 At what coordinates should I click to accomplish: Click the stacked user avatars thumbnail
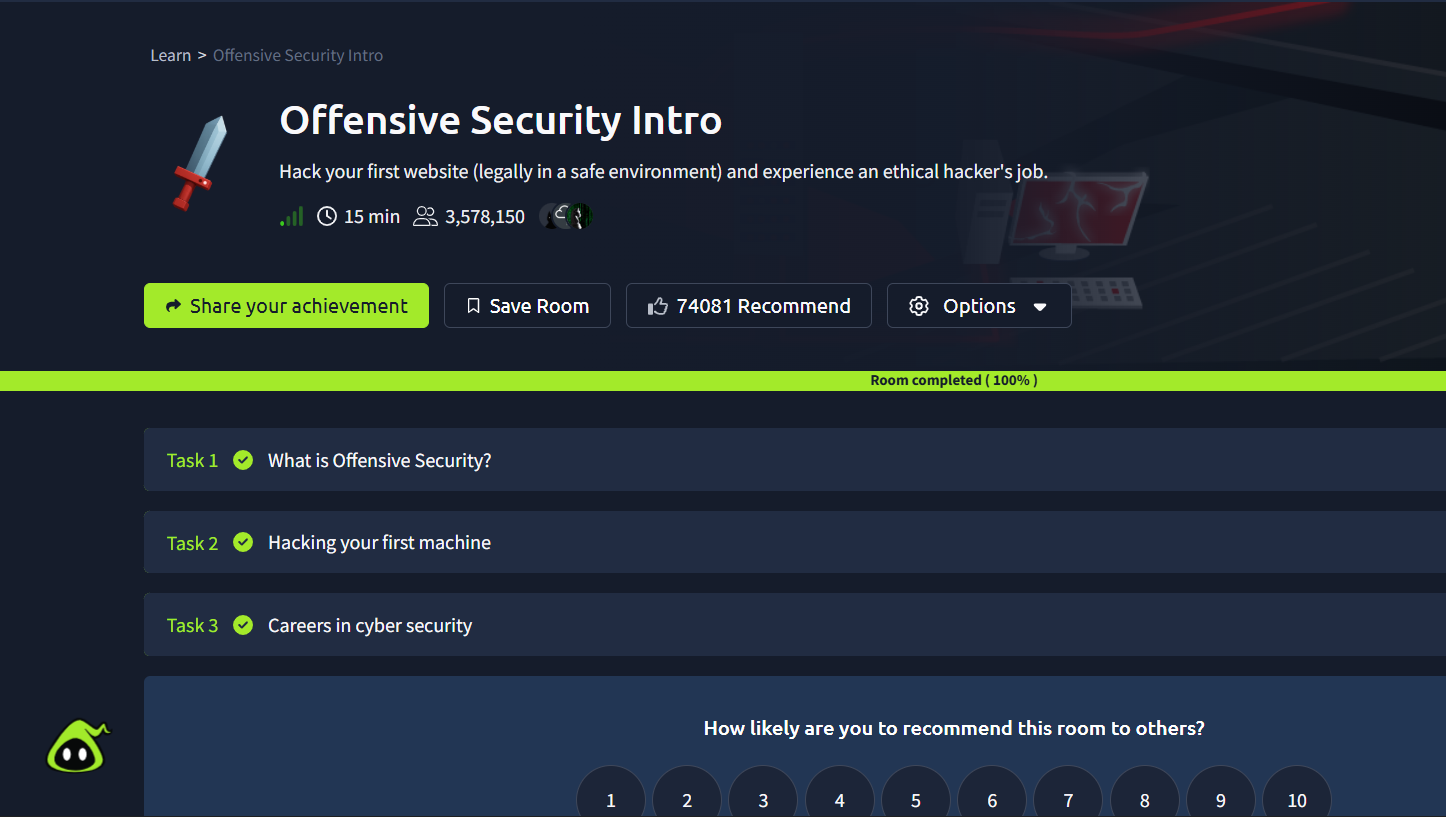(x=566, y=215)
